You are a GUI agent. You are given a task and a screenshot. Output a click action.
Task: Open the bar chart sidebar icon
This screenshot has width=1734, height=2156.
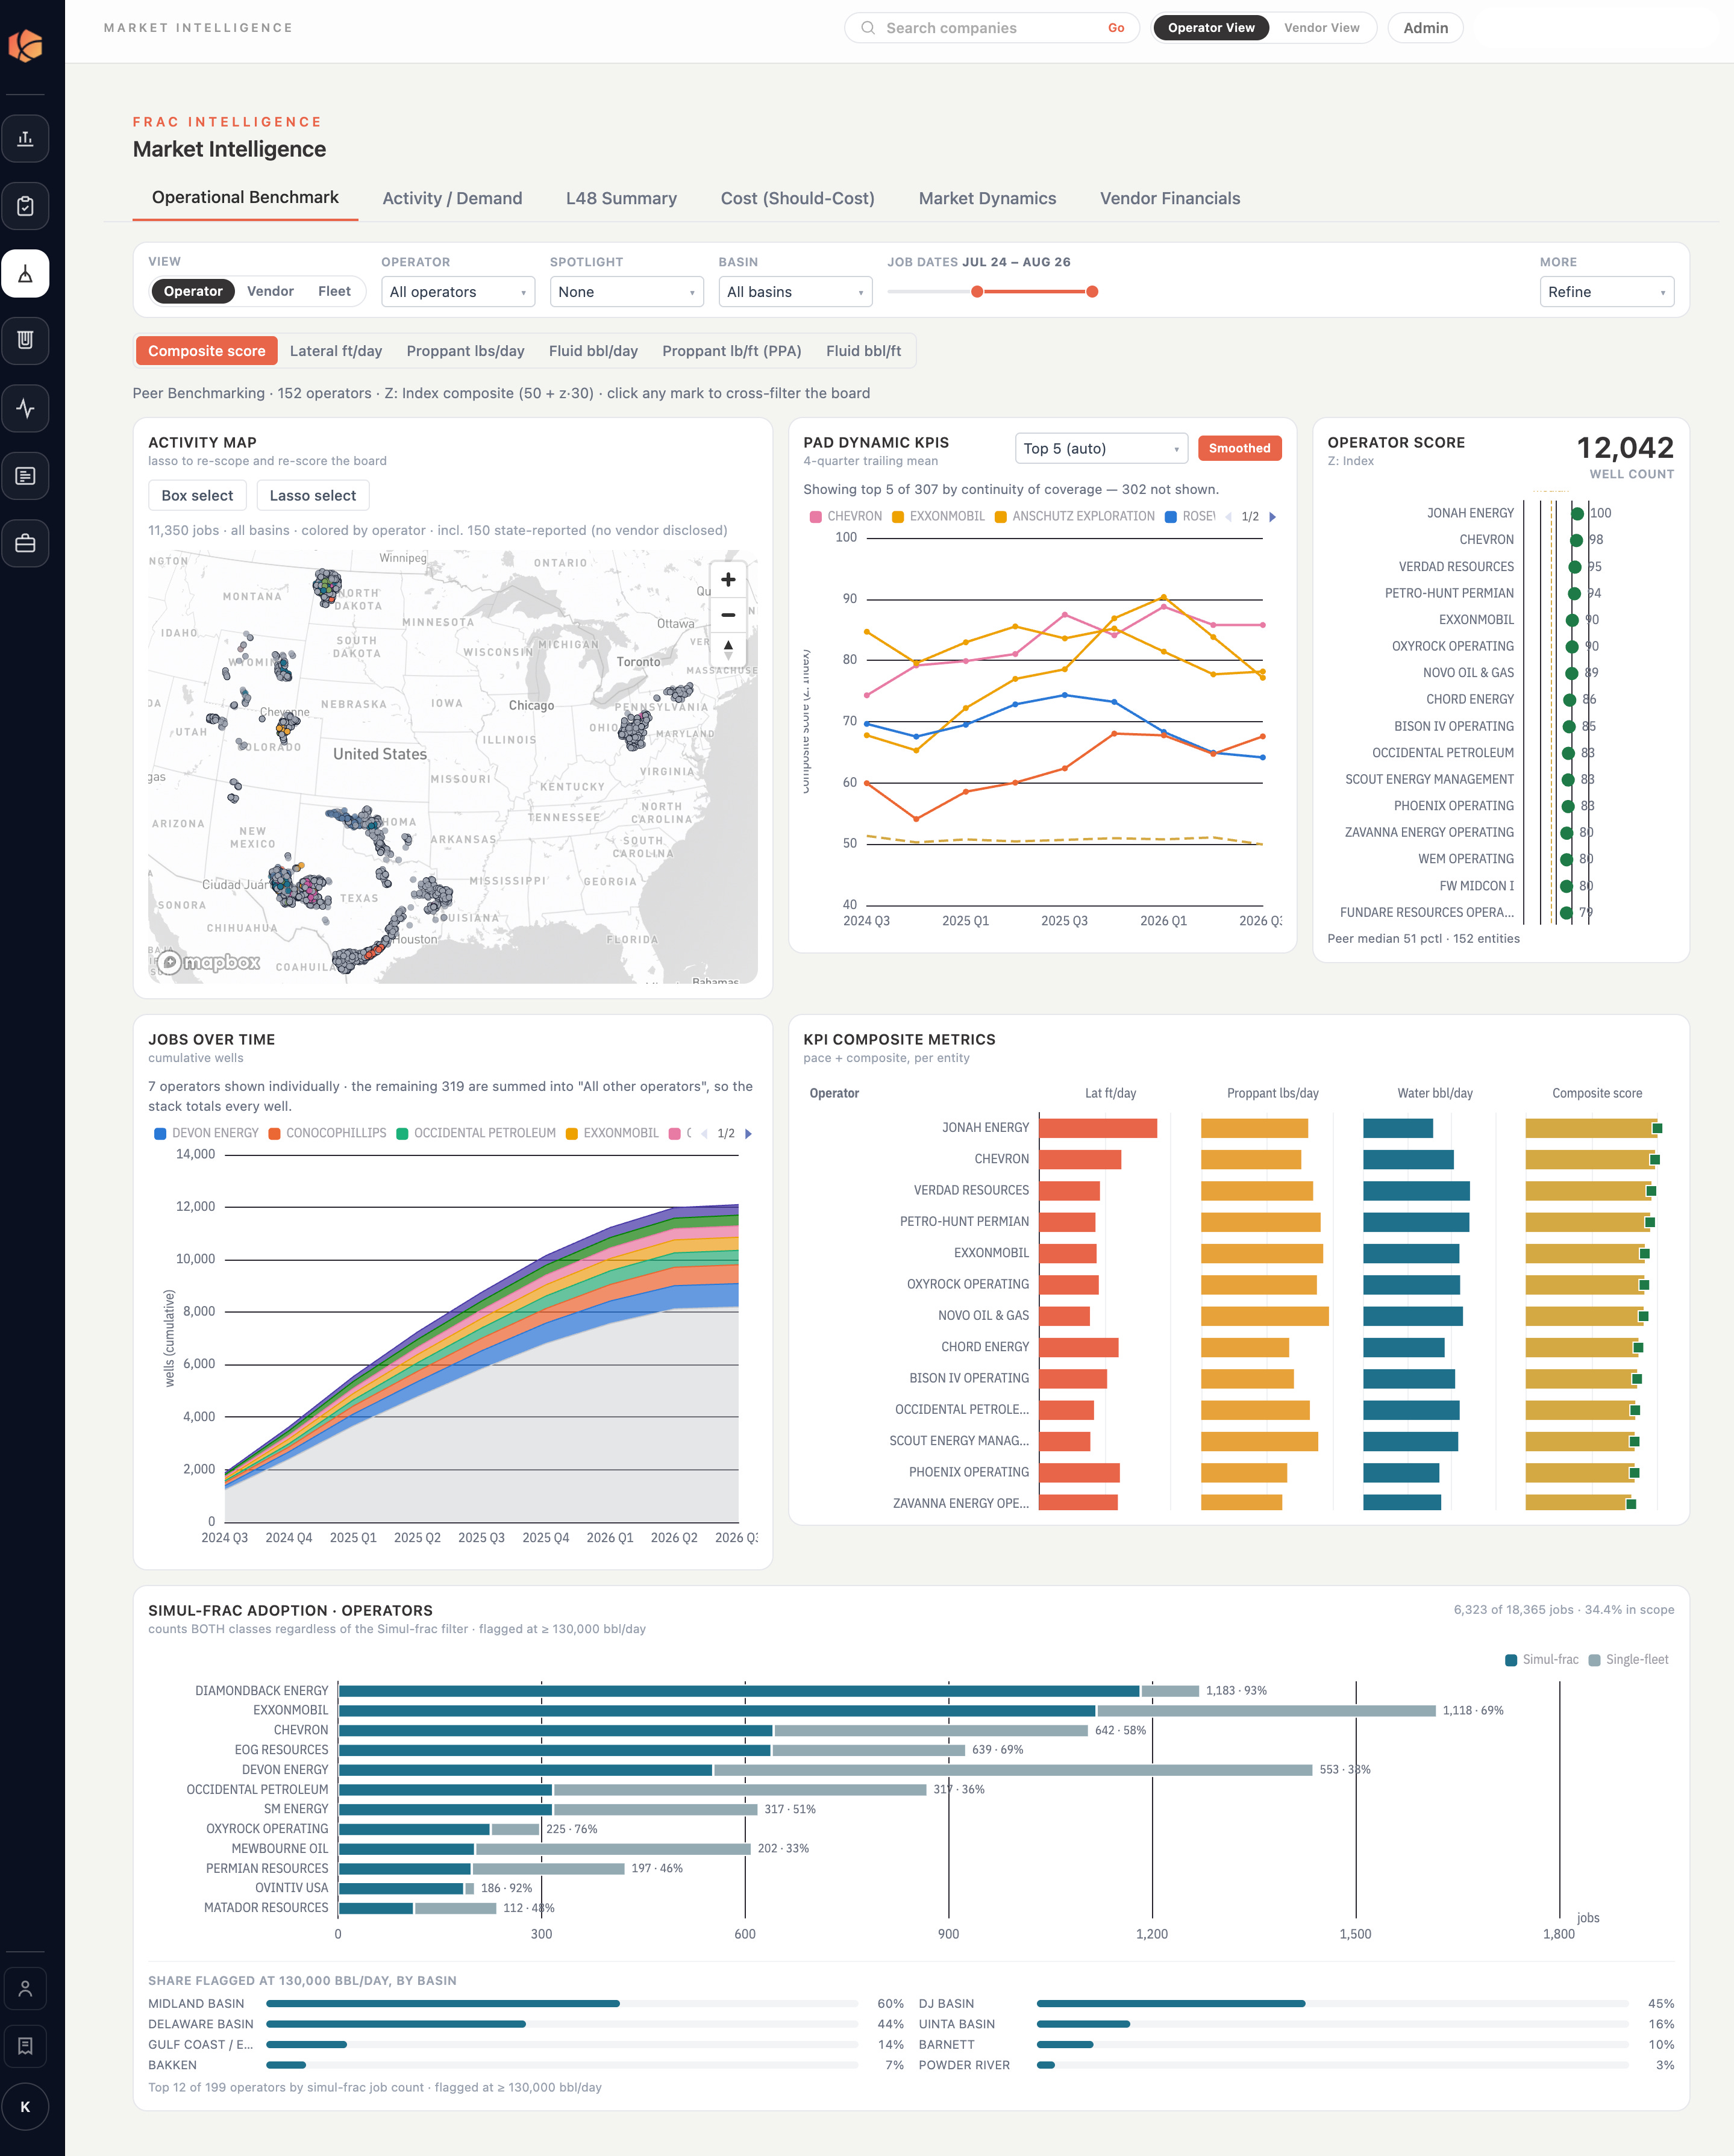(x=25, y=138)
